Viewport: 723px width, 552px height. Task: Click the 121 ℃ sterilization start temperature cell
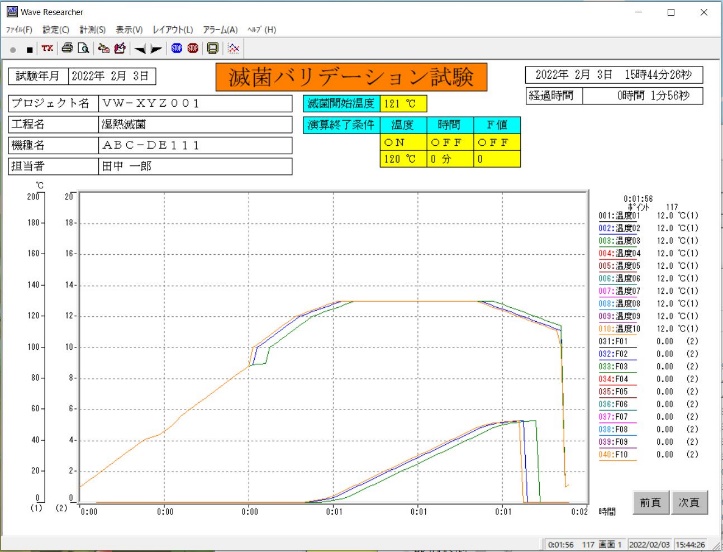coord(403,104)
